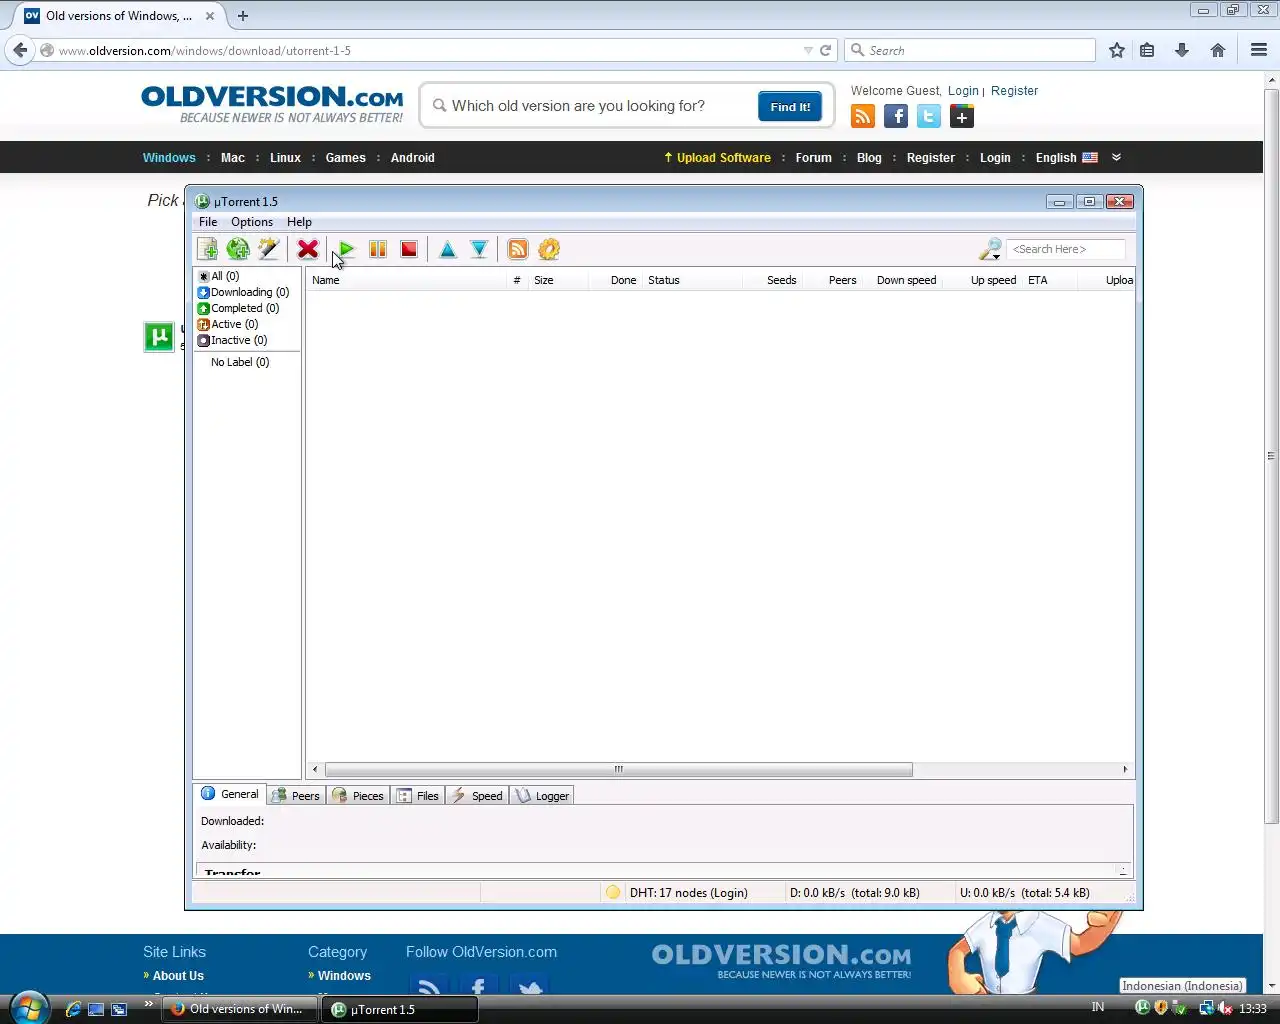Click the OldVersion RSS feed icon in header
This screenshot has height=1024, width=1280.
[x=863, y=117]
